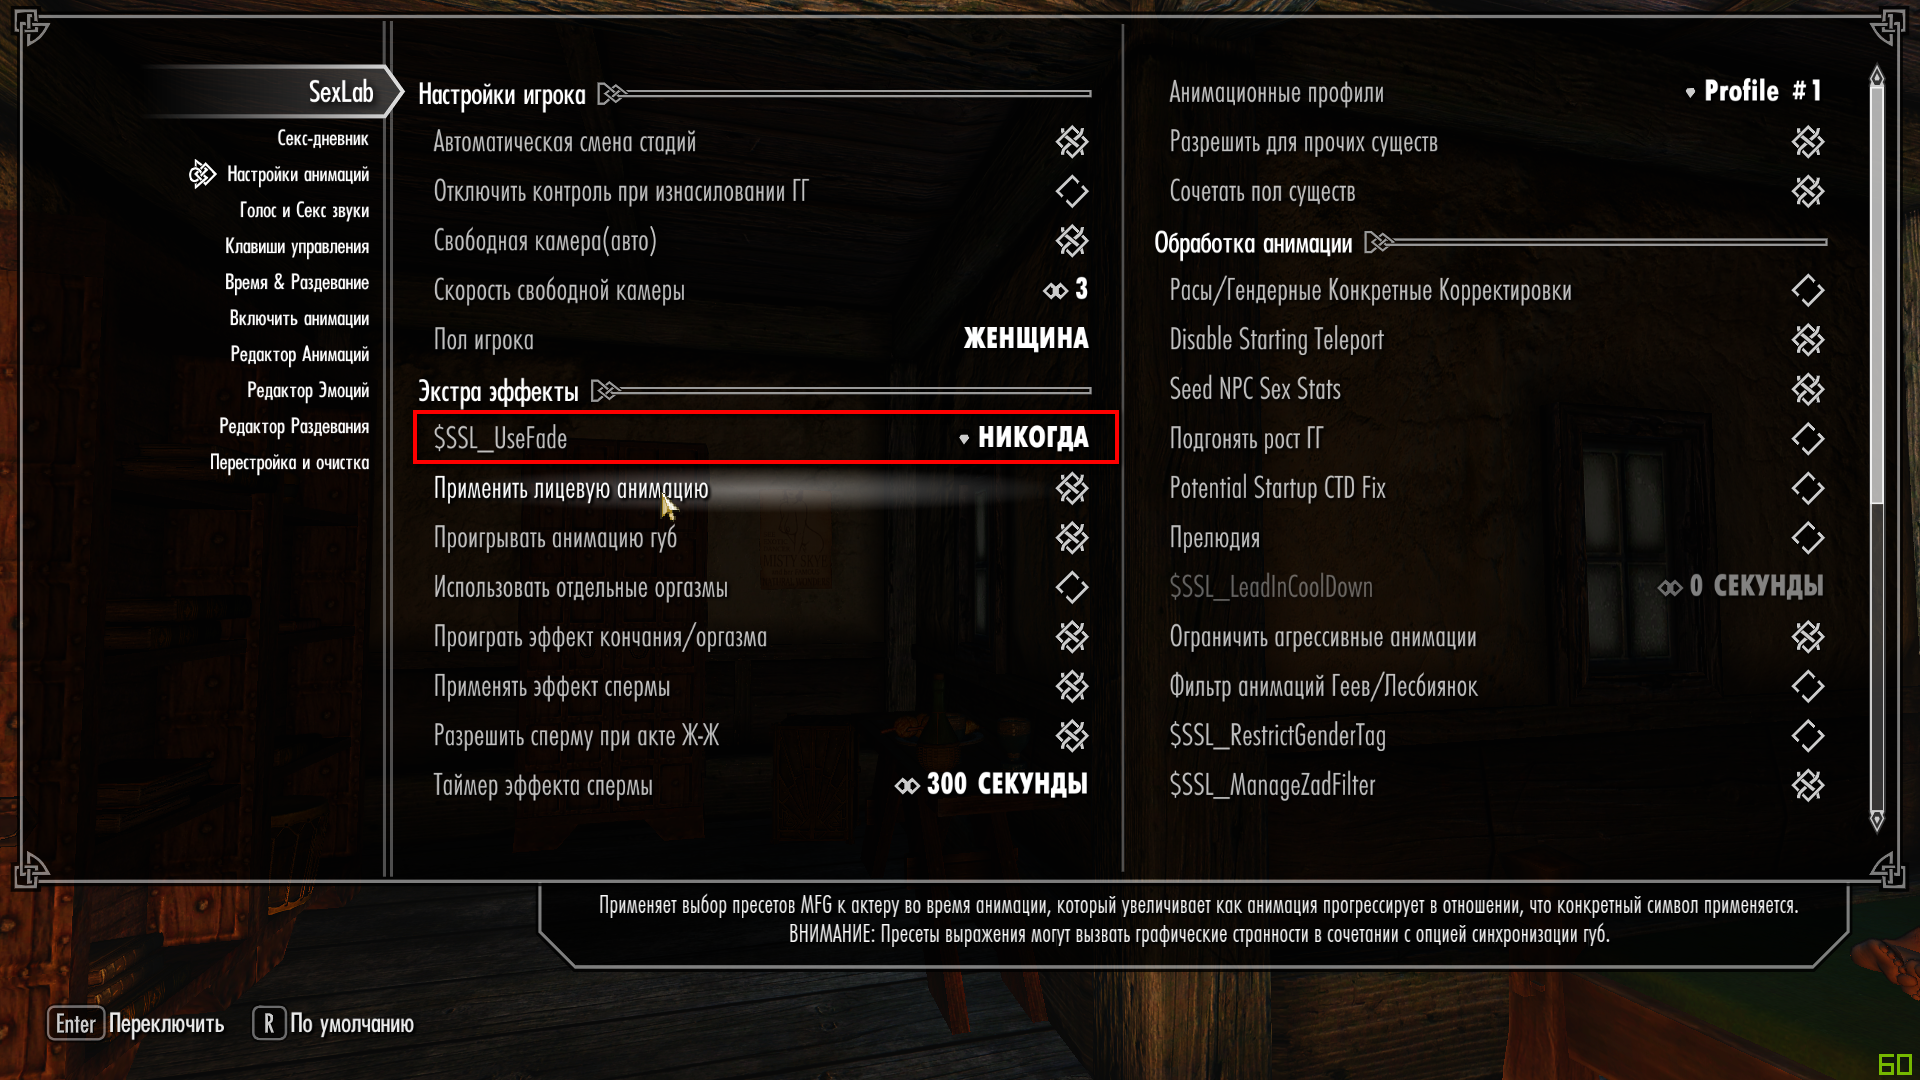1920x1080 pixels.
Task: Toggle Использовать отдельные оргазмы option
Action: tap(1071, 585)
